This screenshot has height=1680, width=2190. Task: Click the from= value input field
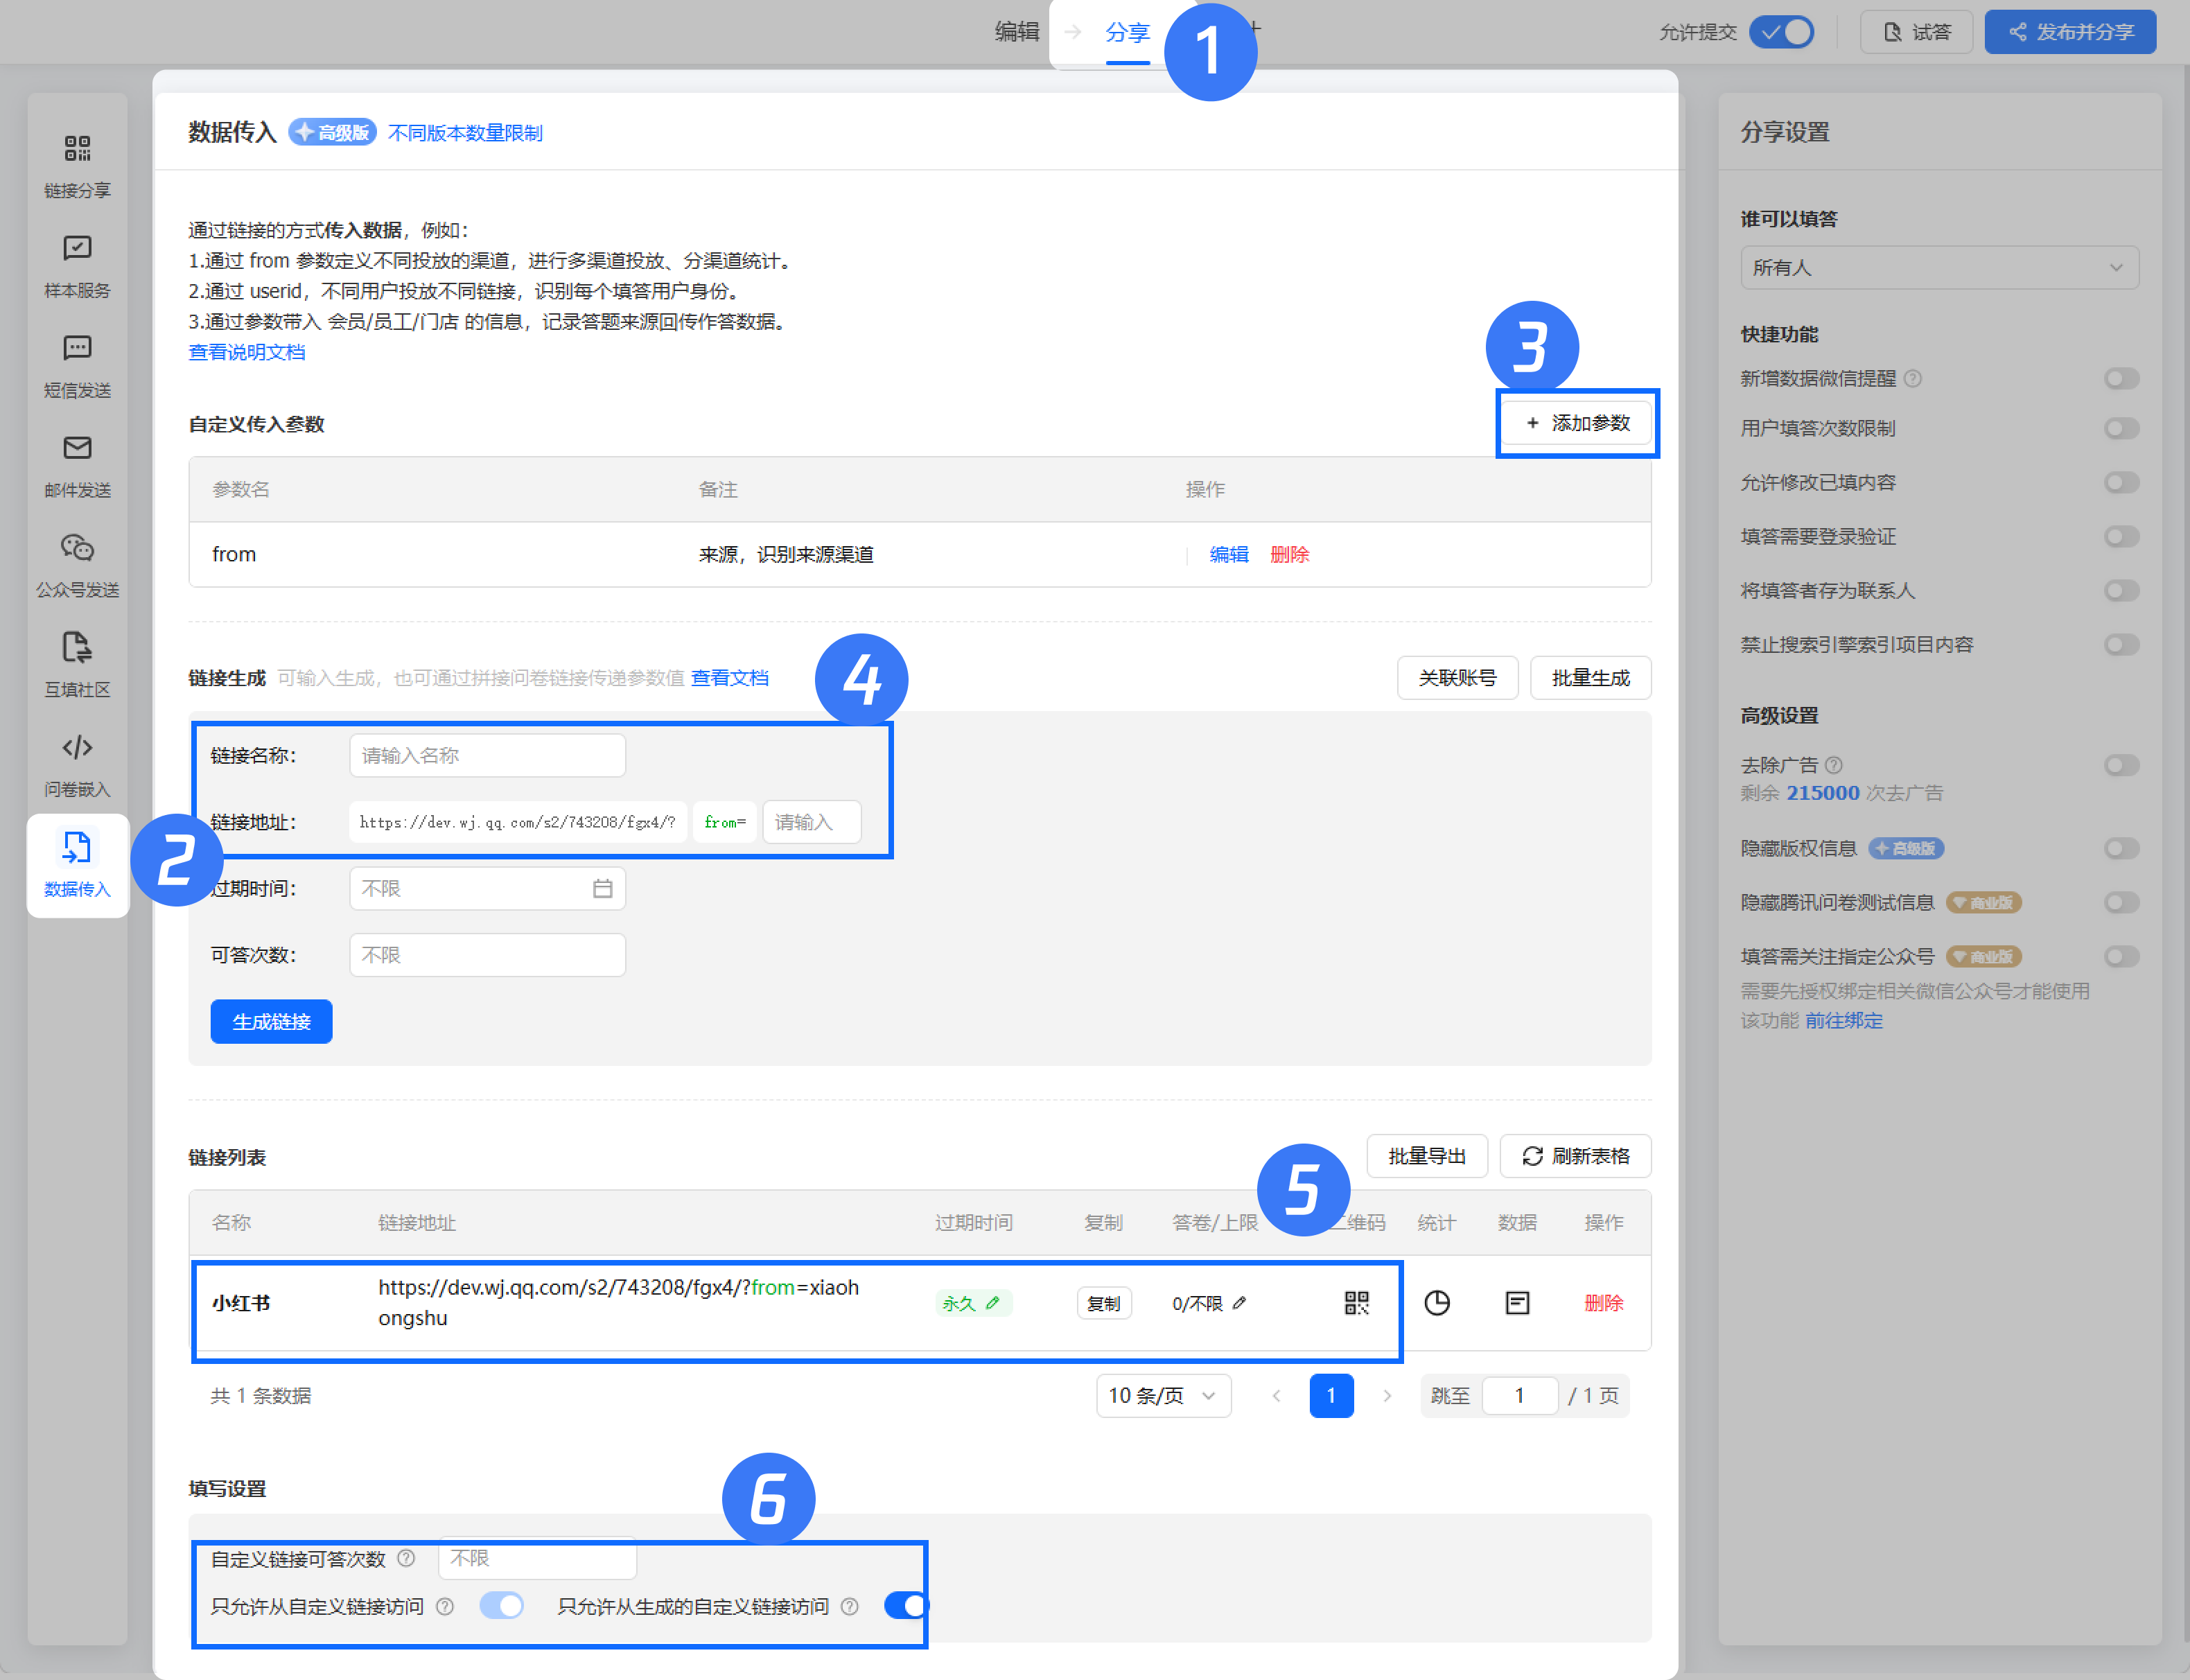click(x=811, y=822)
